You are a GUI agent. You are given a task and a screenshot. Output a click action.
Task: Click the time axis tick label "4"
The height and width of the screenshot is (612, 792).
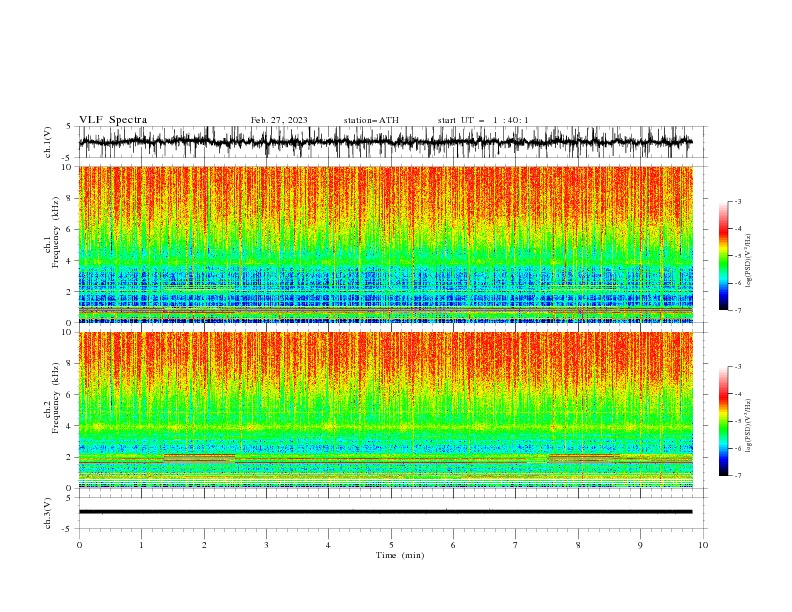tap(328, 545)
